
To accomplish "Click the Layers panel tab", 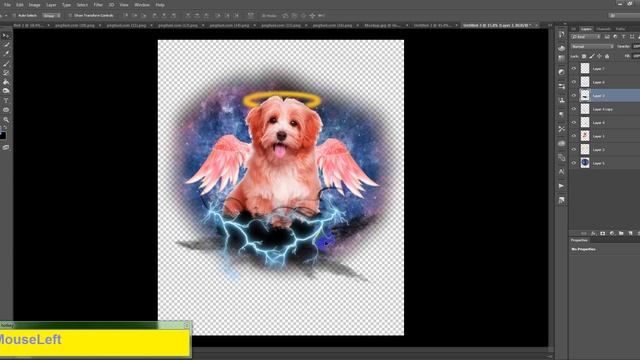I will [x=586, y=29].
